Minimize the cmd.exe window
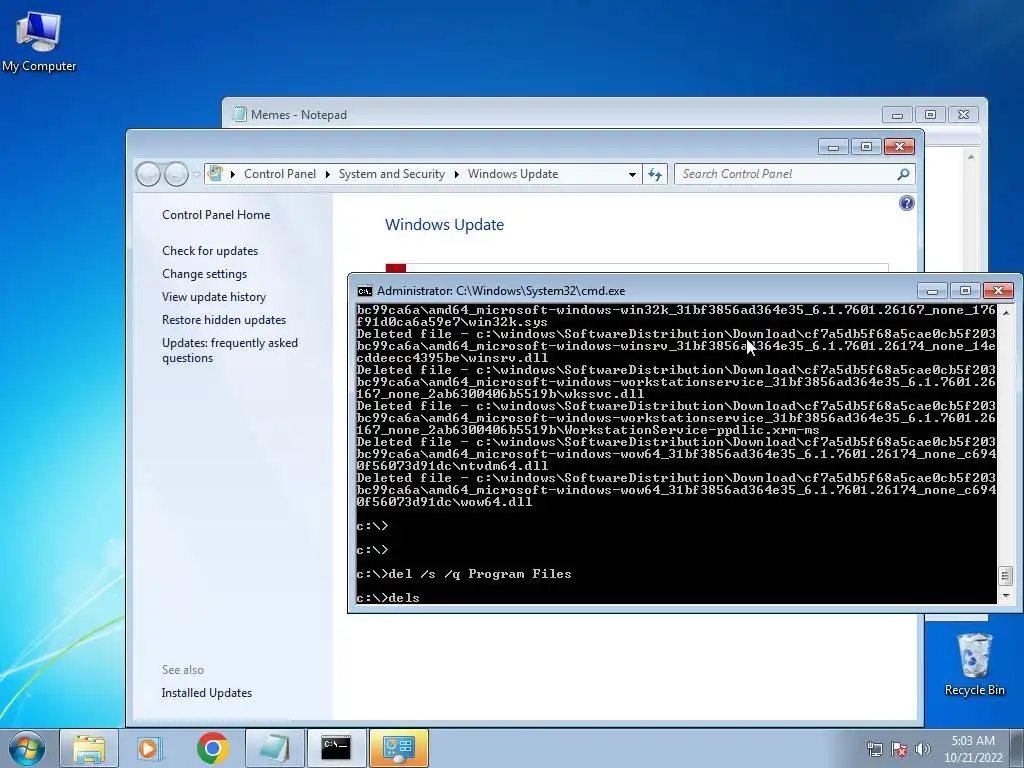This screenshot has height=768, width=1024. pyautogui.click(x=932, y=291)
